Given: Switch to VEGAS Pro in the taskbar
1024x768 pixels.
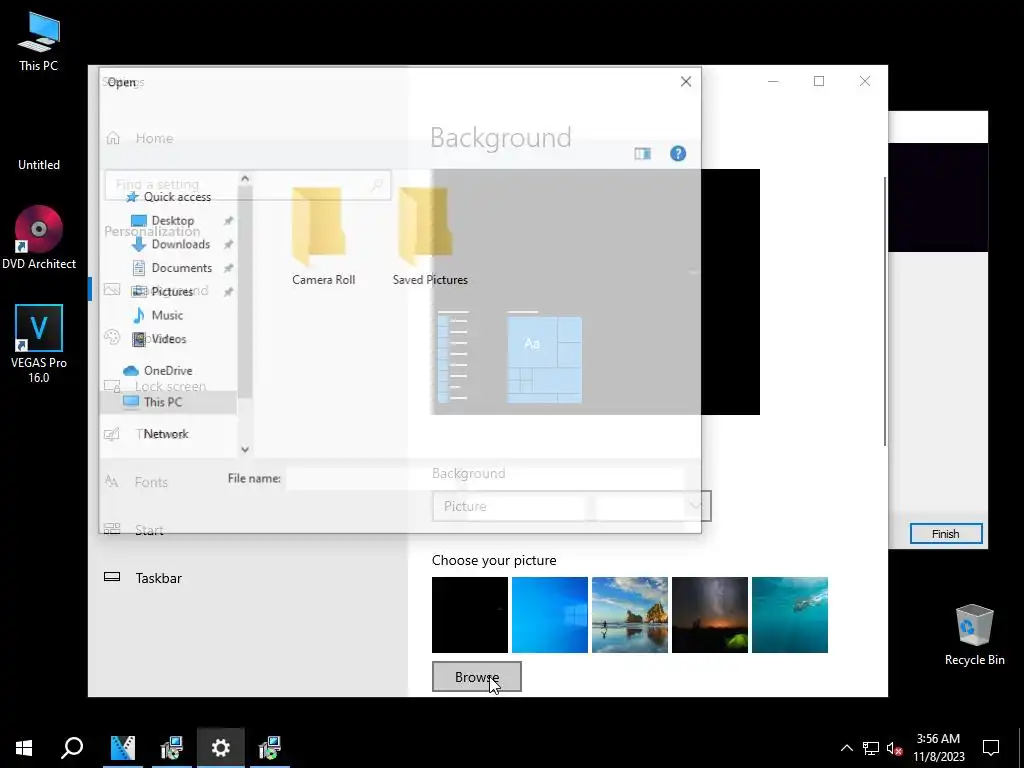Looking at the screenshot, I should [x=122, y=748].
